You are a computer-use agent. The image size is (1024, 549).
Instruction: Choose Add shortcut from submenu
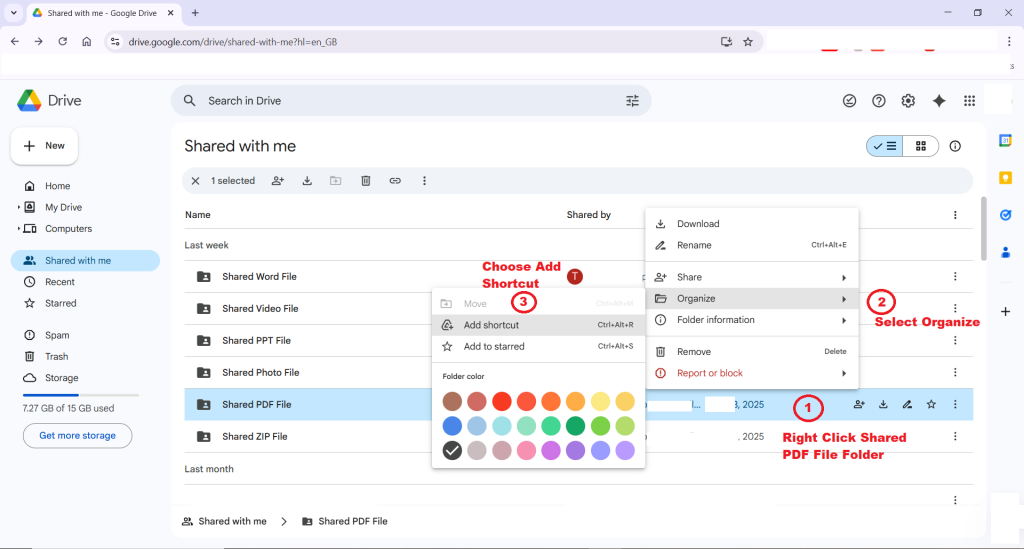pos(491,325)
